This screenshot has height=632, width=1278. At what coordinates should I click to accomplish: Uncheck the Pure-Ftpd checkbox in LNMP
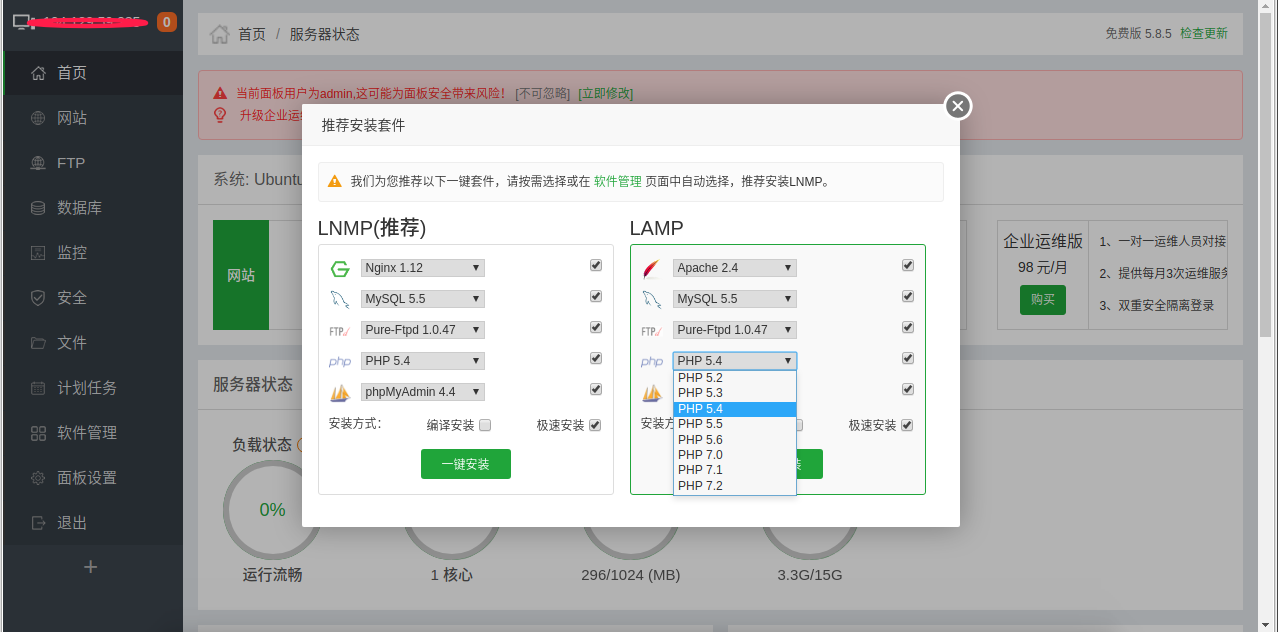(x=596, y=328)
